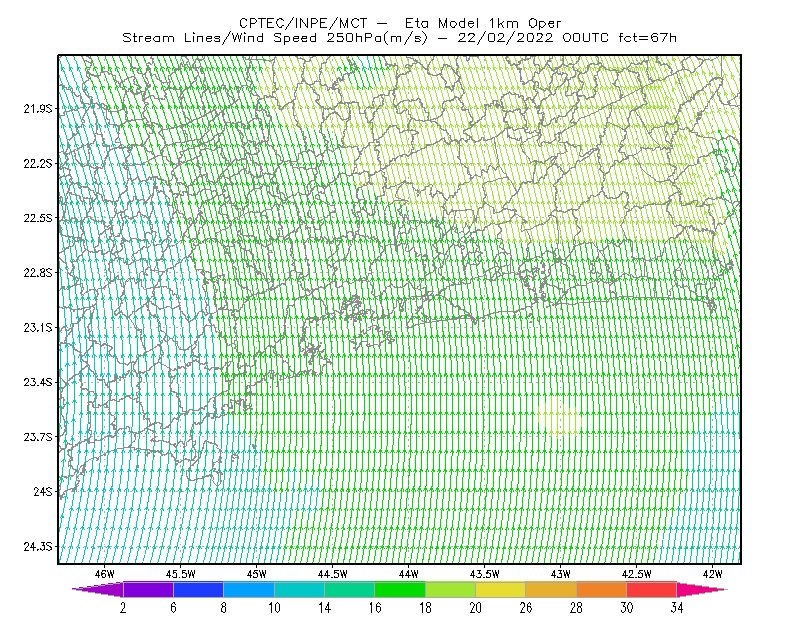Click the longitude label '44.5W'

[x=333, y=574]
